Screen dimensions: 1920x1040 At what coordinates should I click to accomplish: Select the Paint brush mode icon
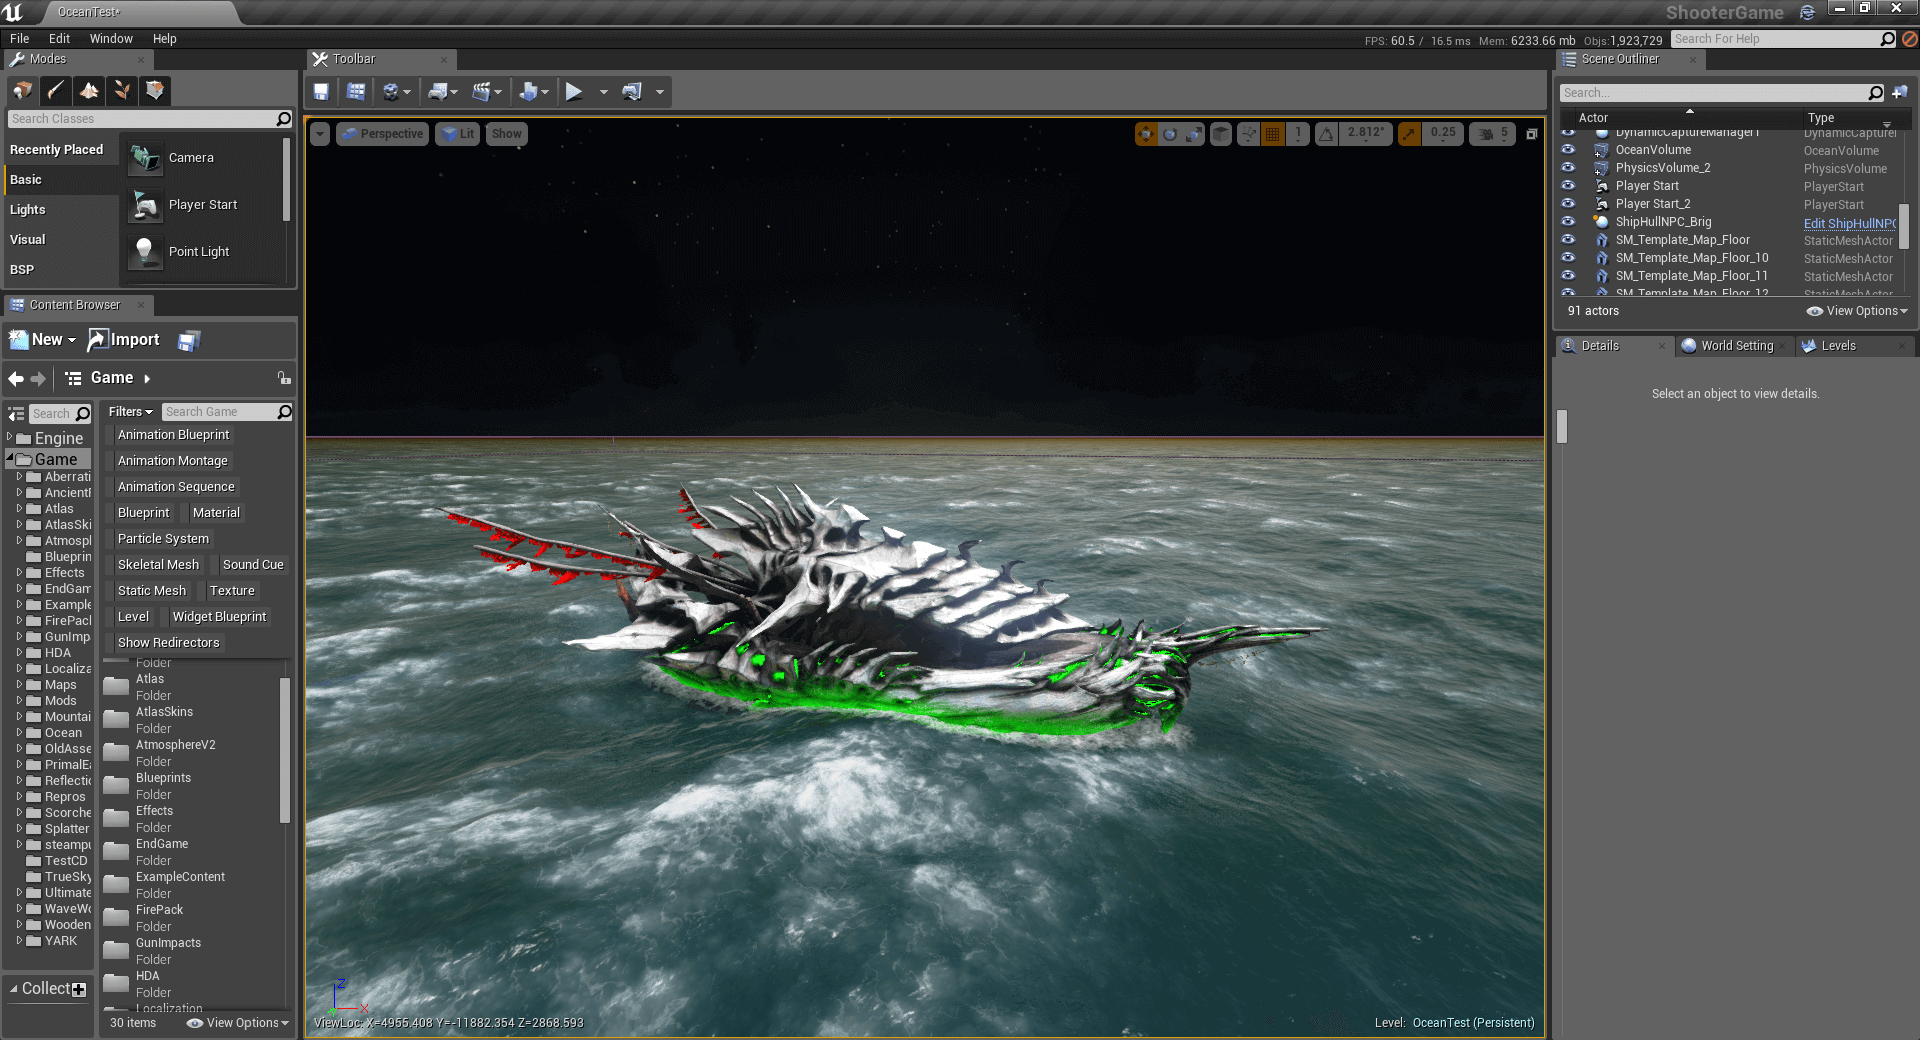55,91
